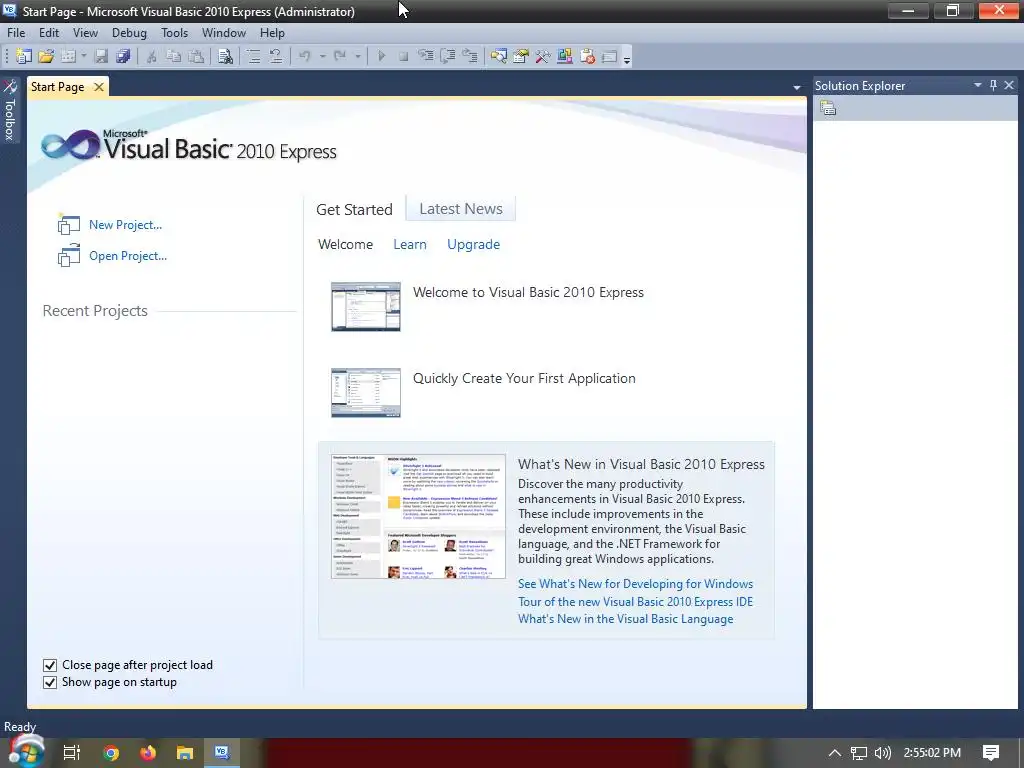This screenshot has height=768, width=1024.
Task: Expand the auto-hidden Toolbox side tab
Action: (x=10, y=110)
